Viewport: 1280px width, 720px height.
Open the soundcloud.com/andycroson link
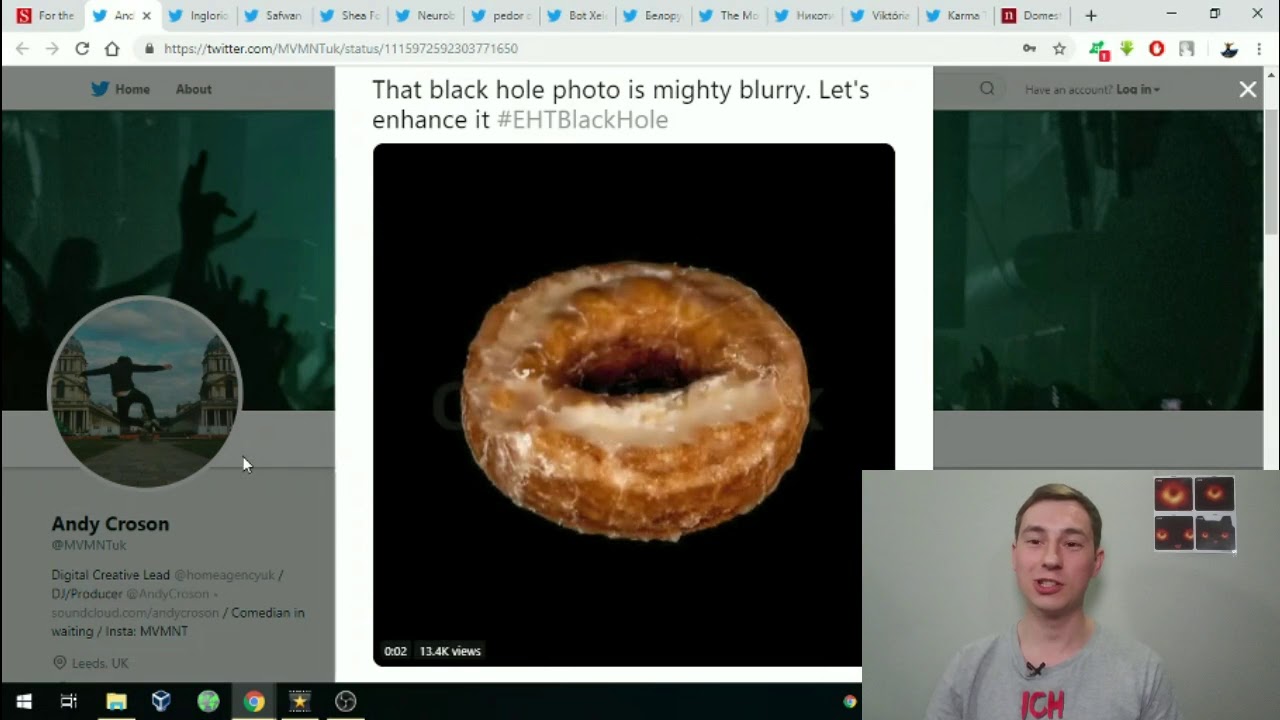pyautogui.click(x=135, y=613)
